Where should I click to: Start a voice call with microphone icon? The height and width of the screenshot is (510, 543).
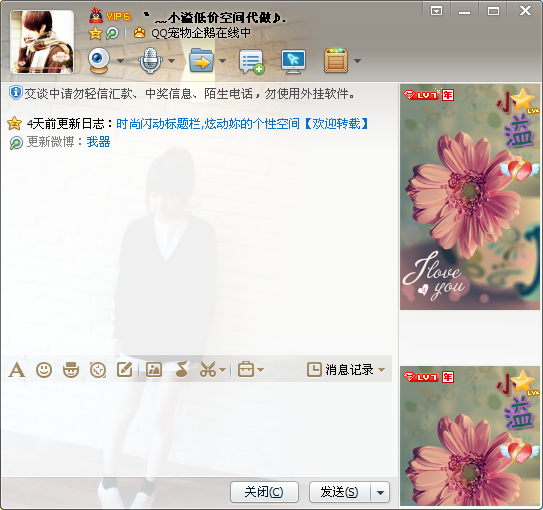(x=150, y=61)
